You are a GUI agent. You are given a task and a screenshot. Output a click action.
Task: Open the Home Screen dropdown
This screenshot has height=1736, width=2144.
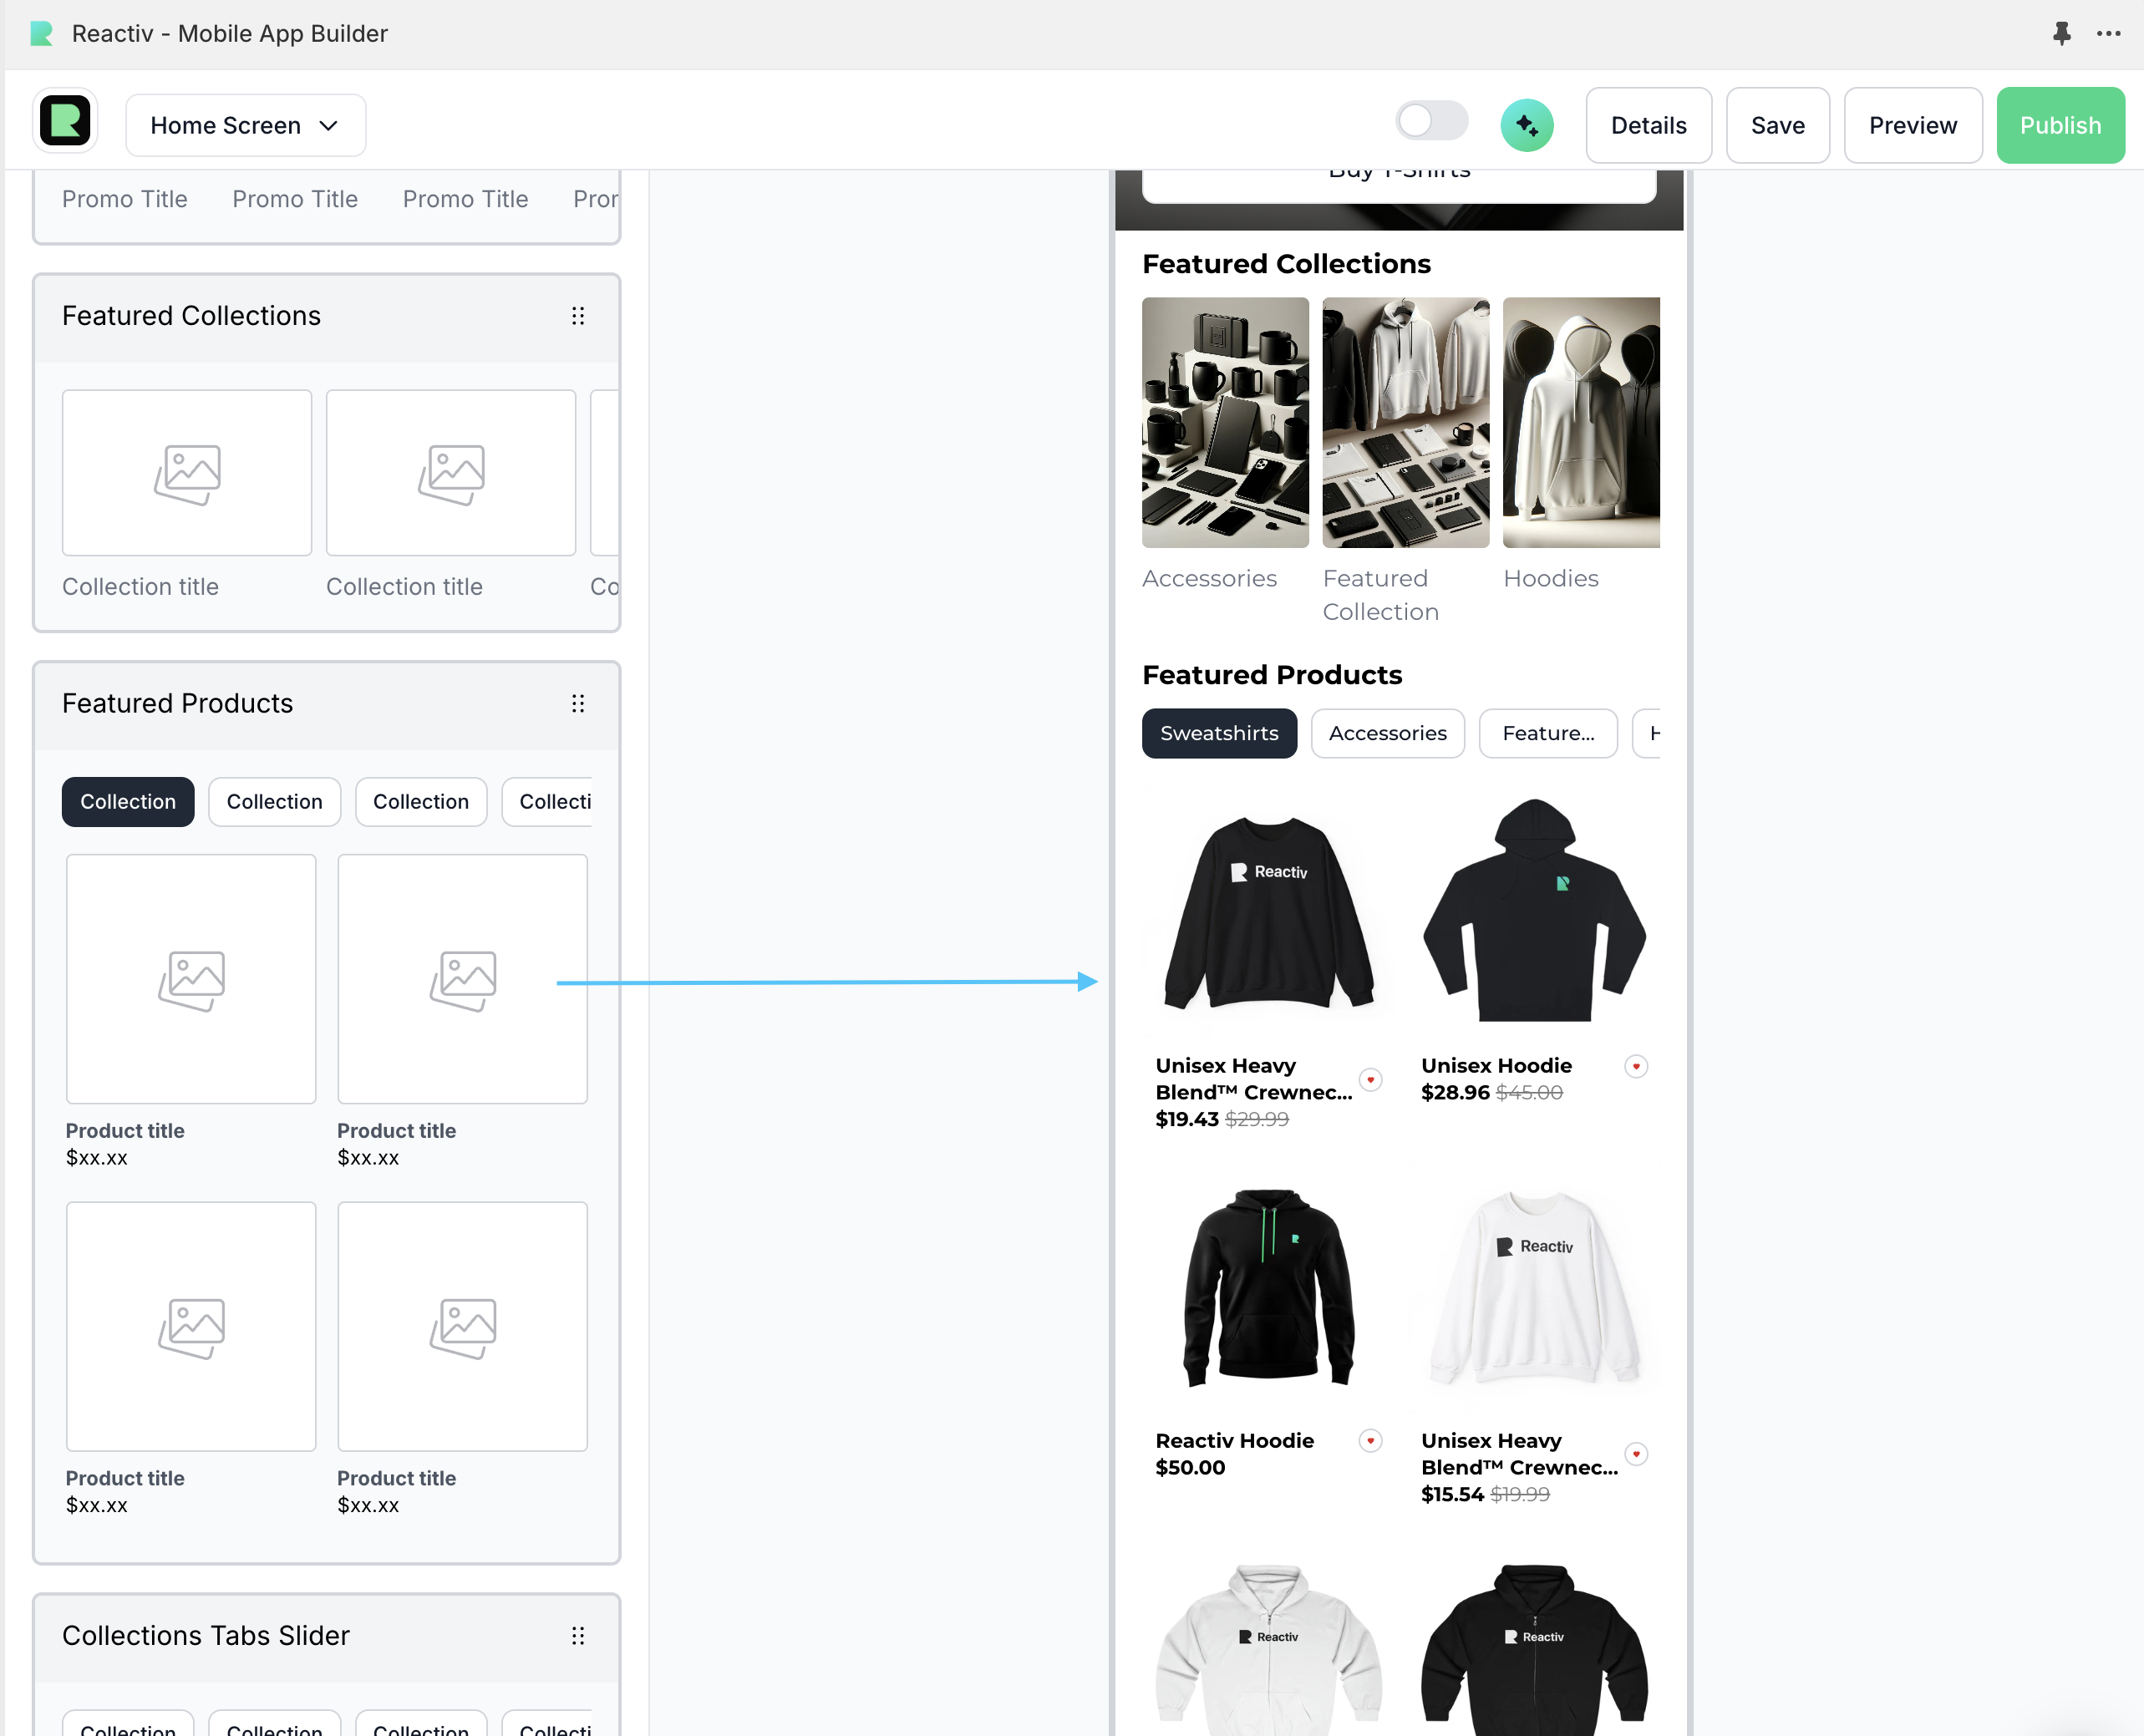coord(245,125)
